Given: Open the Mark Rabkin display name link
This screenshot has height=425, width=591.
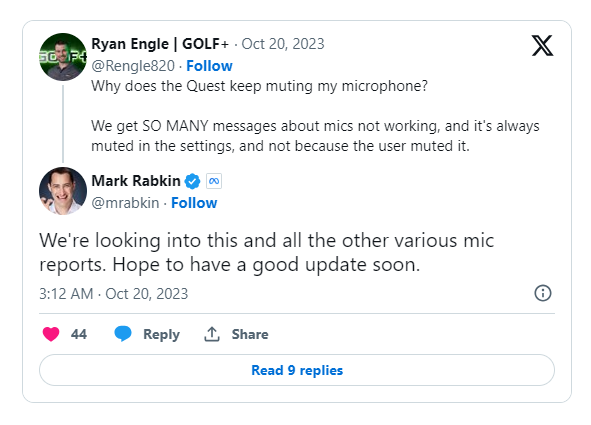Looking at the screenshot, I should (136, 181).
